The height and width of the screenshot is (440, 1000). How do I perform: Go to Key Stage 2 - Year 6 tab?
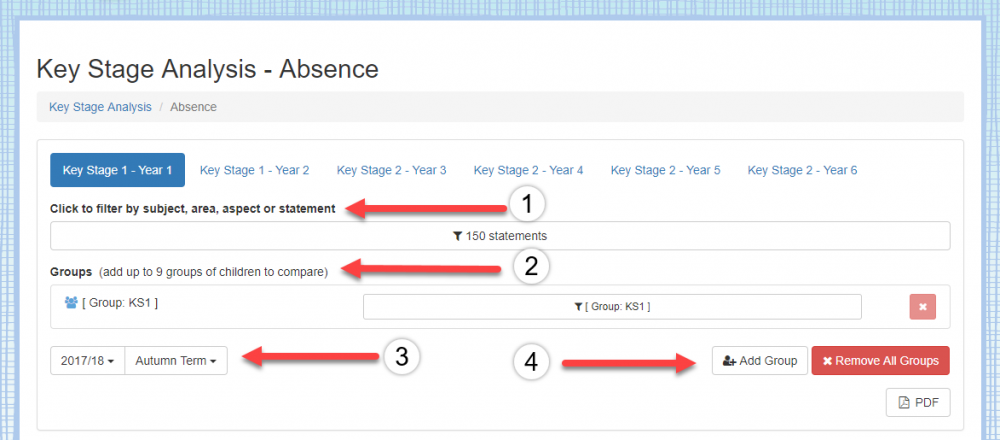pos(802,170)
